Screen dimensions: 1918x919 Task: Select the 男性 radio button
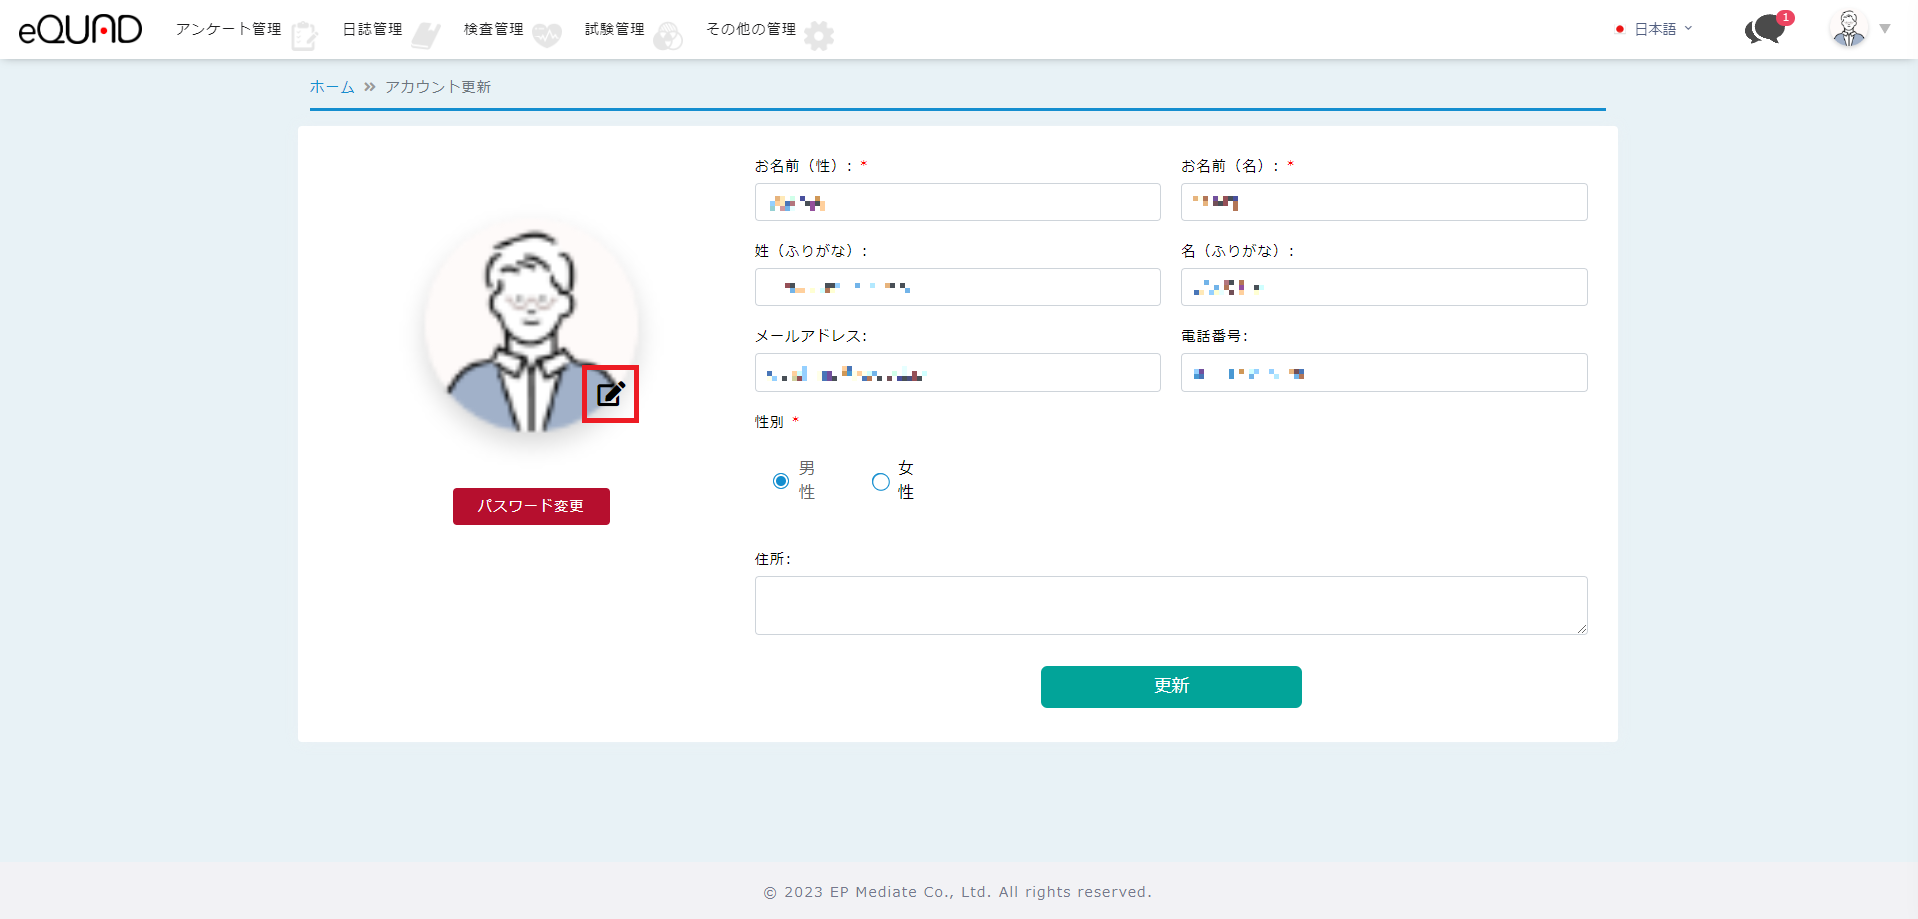point(781,481)
